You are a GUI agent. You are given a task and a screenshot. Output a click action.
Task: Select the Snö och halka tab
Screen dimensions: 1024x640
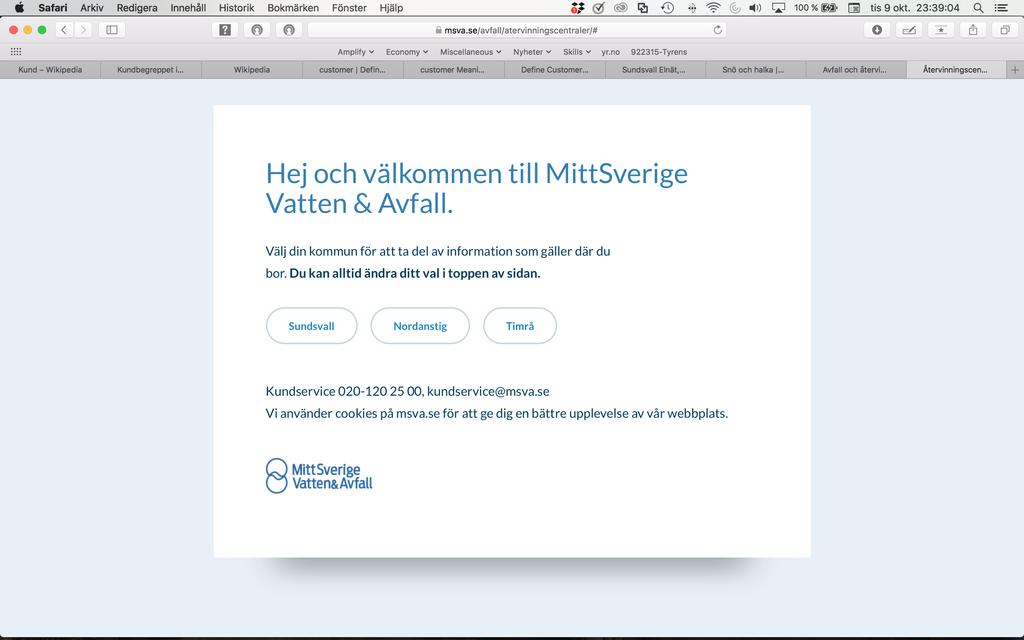(x=756, y=70)
